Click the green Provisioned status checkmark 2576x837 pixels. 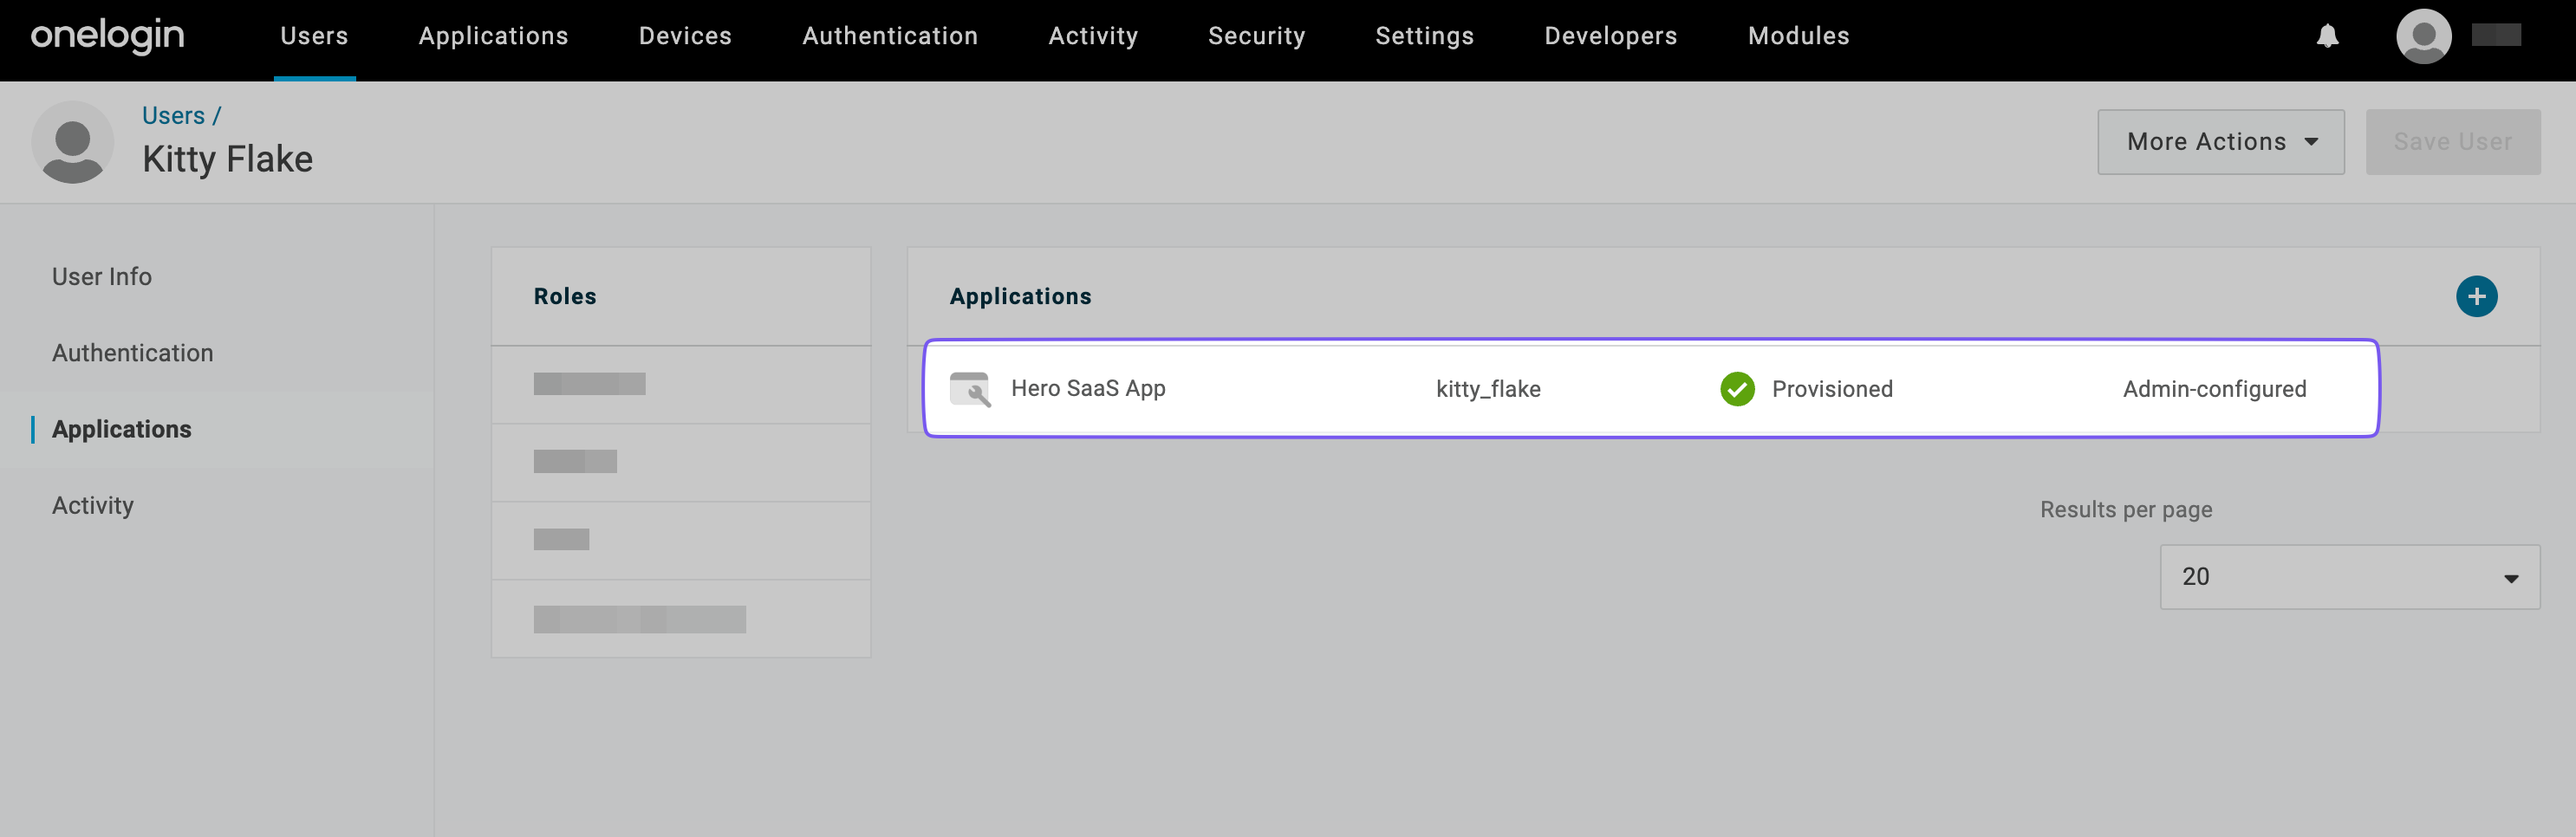(1737, 389)
